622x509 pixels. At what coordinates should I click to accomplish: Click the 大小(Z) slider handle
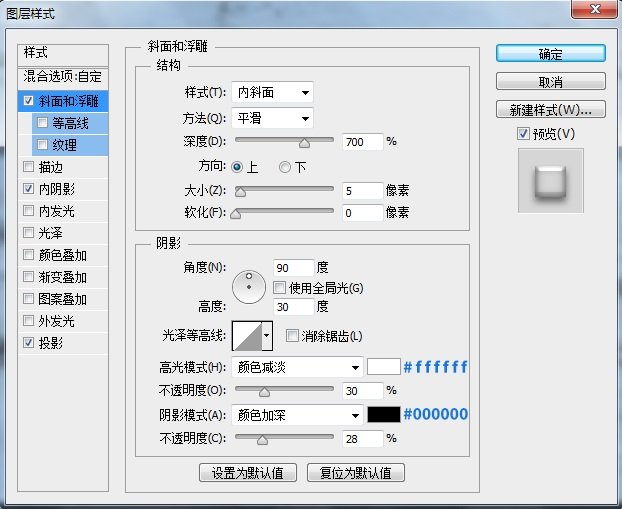pyautogui.click(x=240, y=192)
